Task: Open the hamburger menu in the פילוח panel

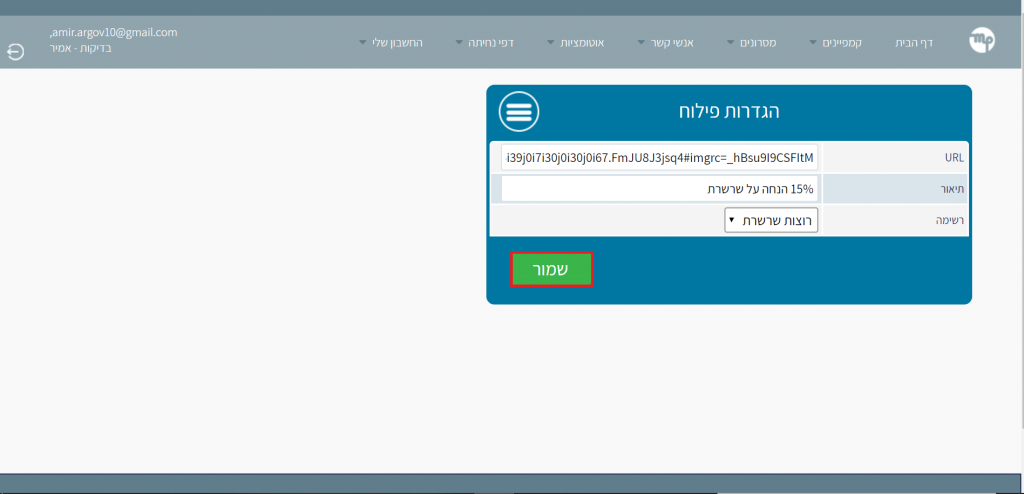Action: click(x=519, y=112)
